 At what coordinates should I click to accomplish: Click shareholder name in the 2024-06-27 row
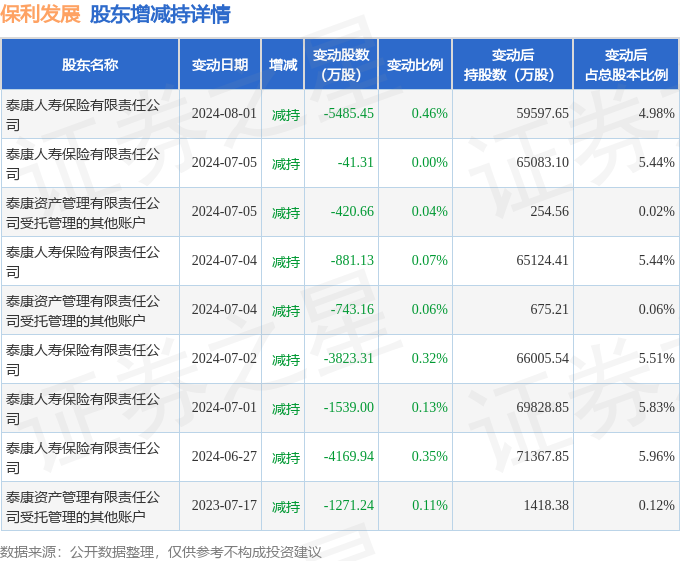[83, 458]
